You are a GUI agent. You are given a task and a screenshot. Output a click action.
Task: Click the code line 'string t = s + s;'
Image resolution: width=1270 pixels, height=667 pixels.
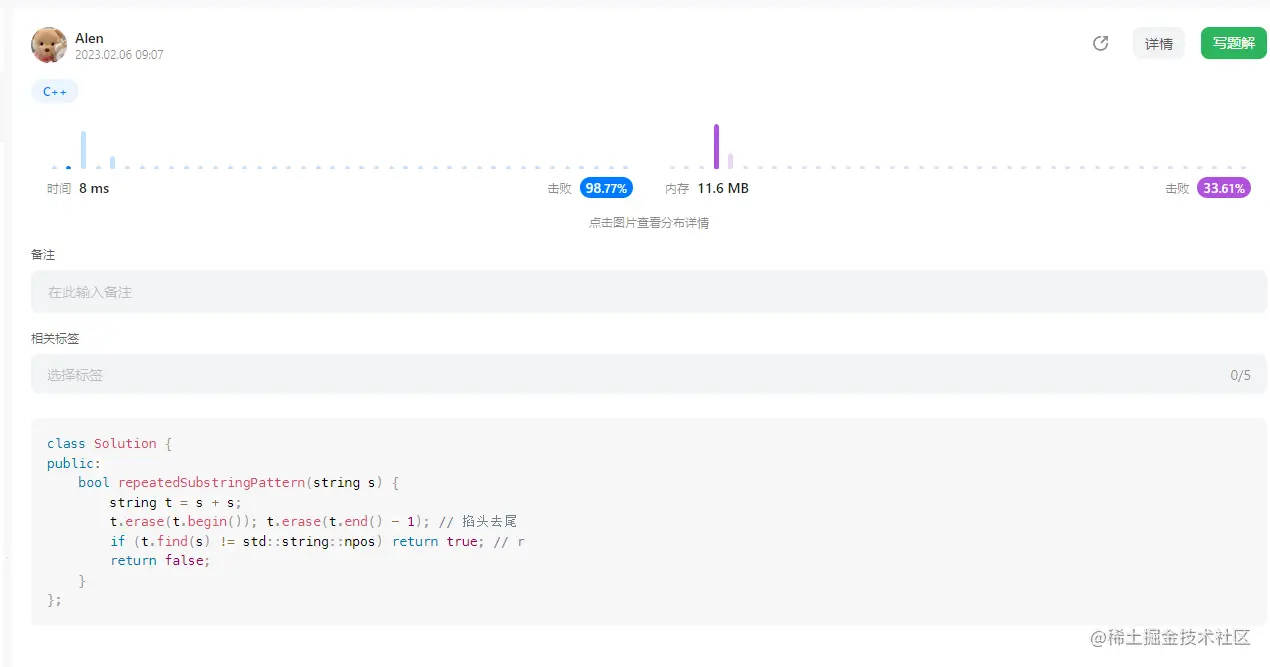click(175, 502)
